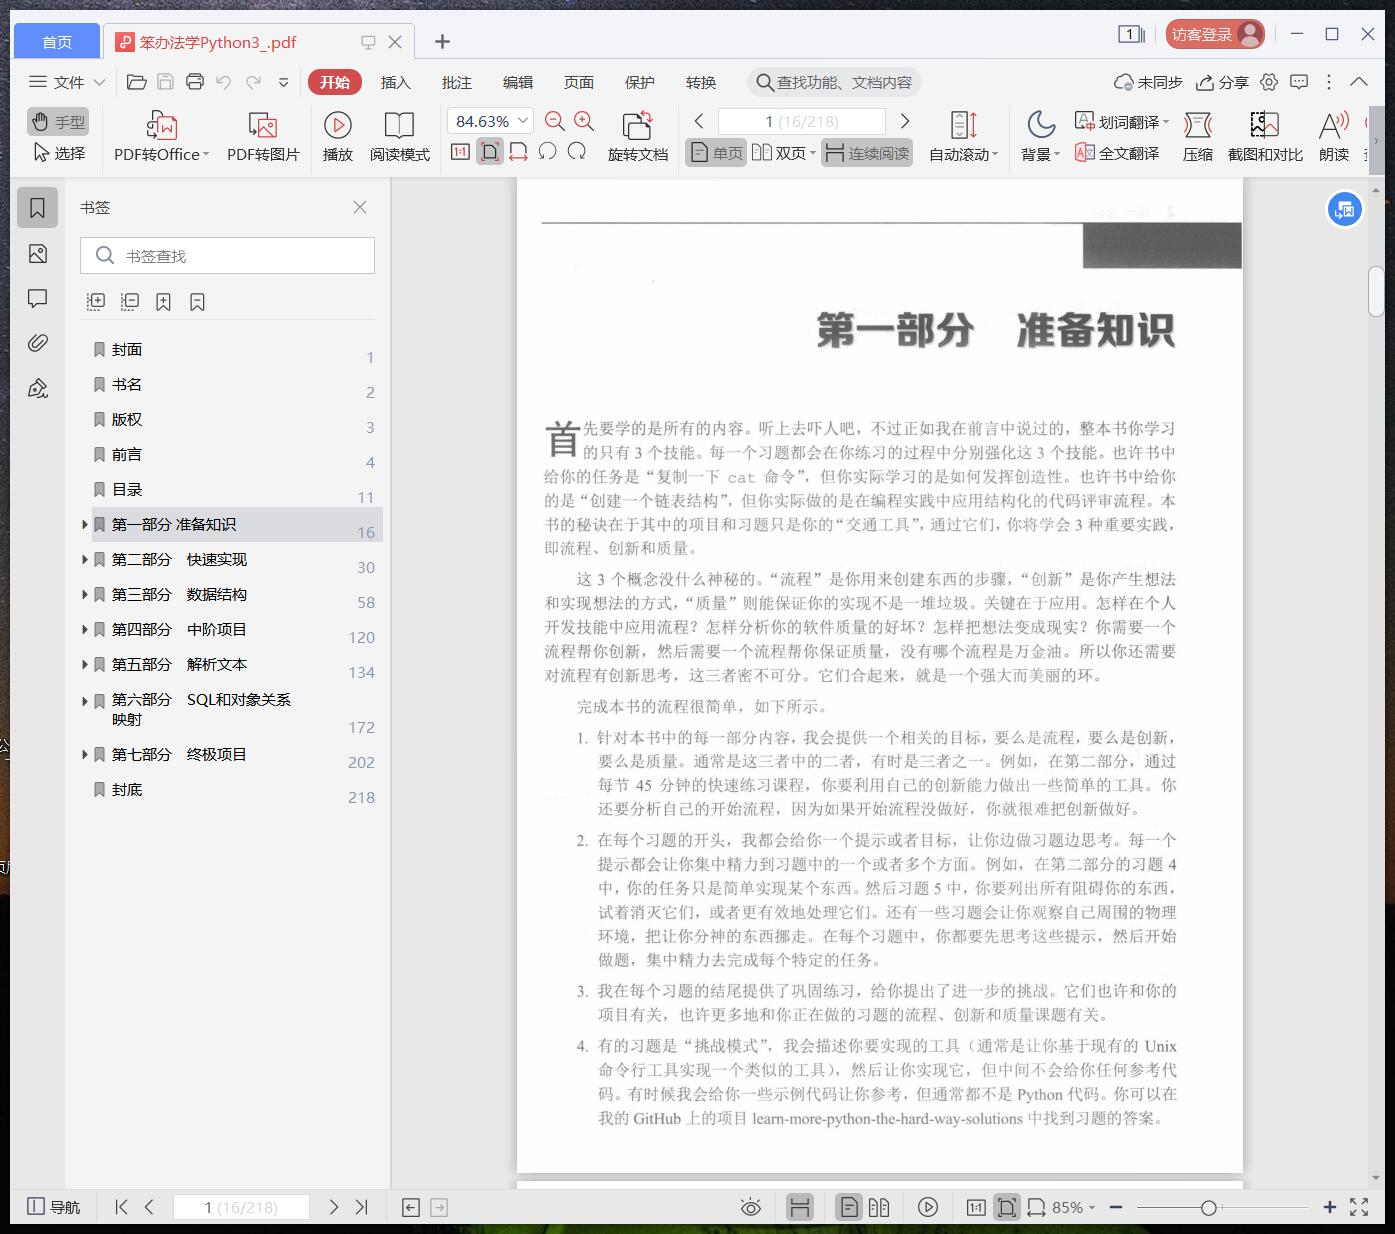1395x1234 pixels.
Task: Go to next page arrow in toolbar
Action: [x=905, y=121]
